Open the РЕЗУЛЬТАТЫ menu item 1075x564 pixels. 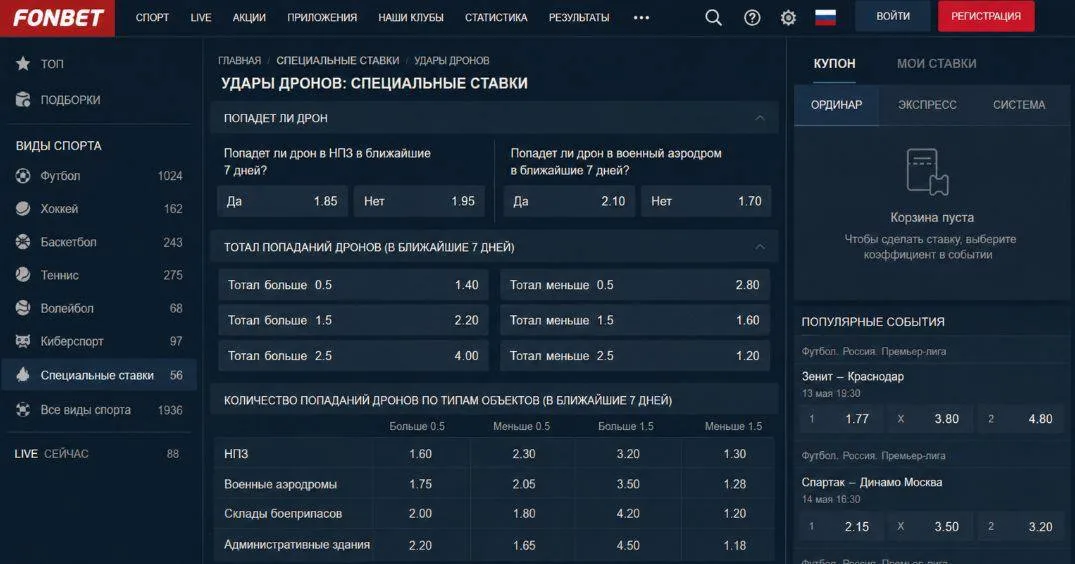[x=579, y=18]
